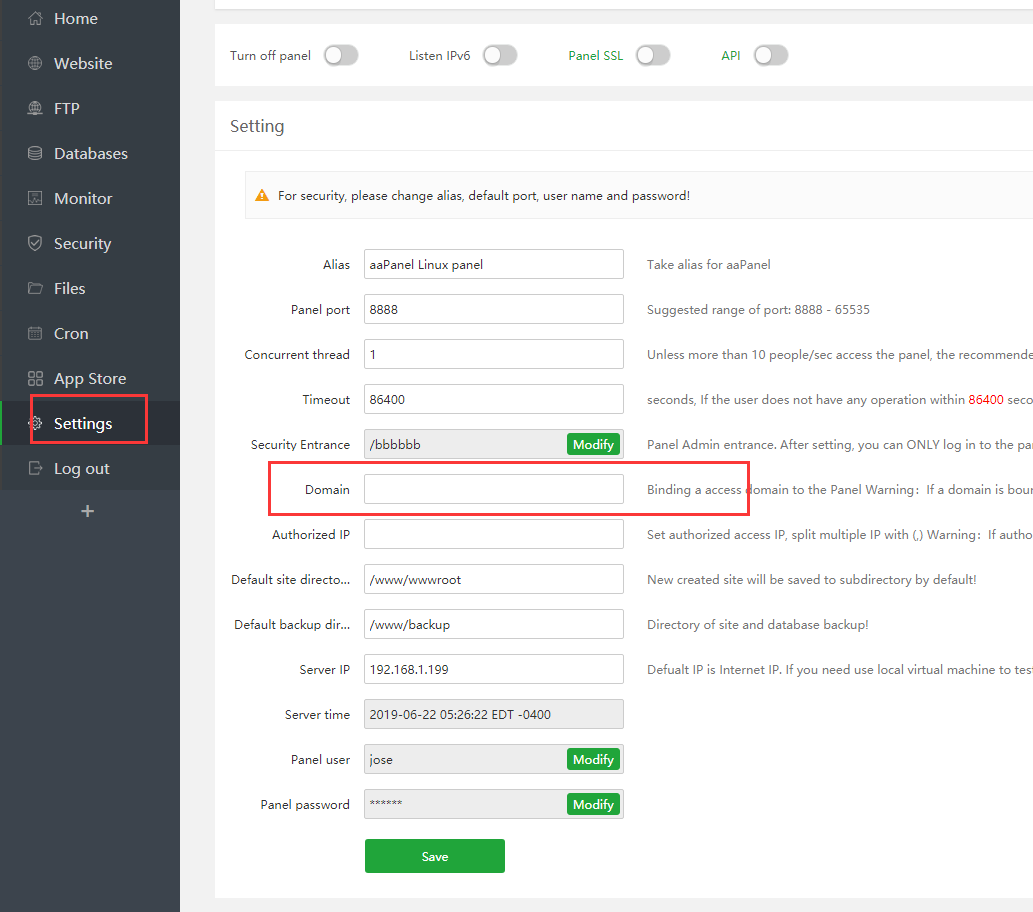This screenshot has width=1033, height=912.
Task: Select Log out from sidebar menu
Action: [81, 468]
